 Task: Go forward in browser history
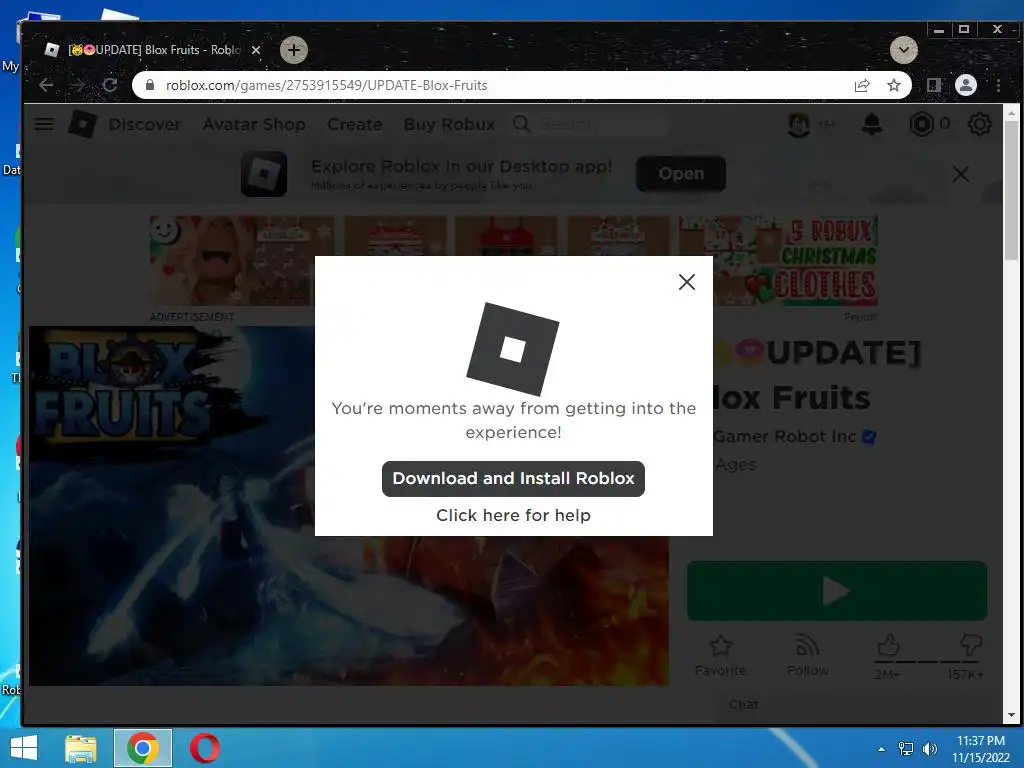click(x=78, y=85)
